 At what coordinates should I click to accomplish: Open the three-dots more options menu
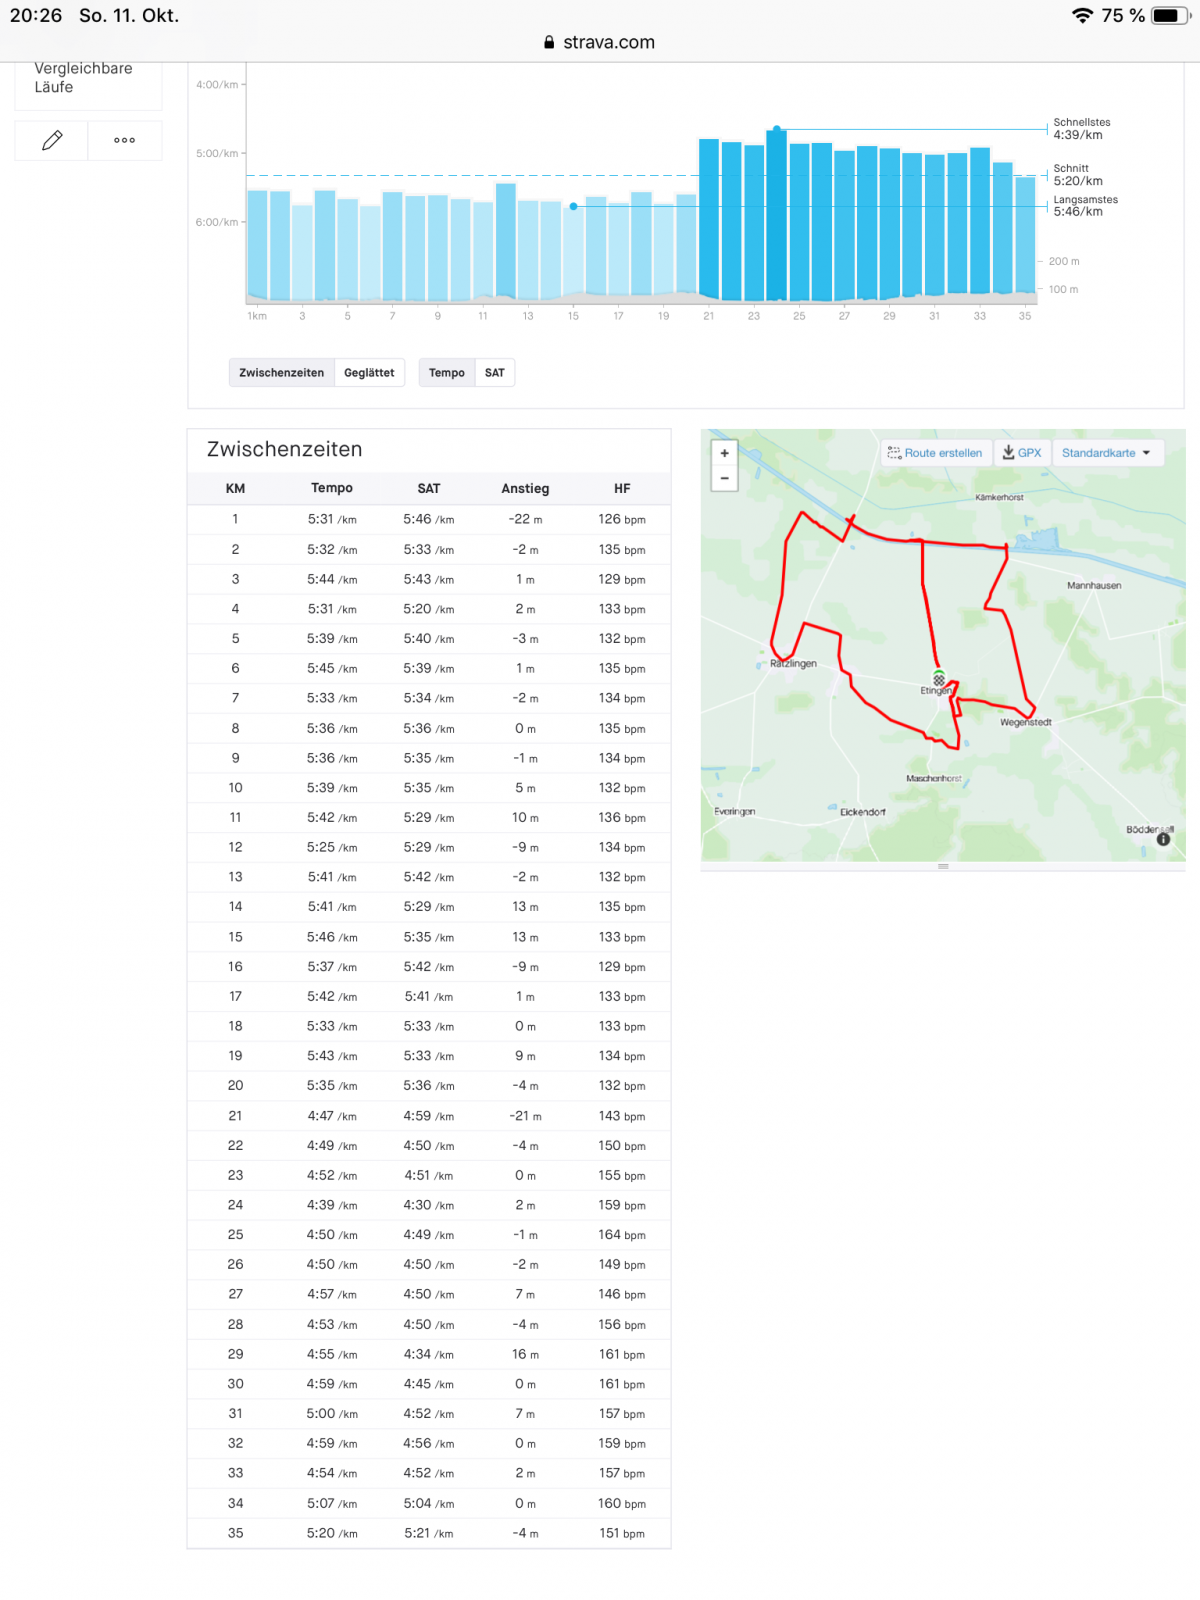pyautogui.click(x=125, y=140)
